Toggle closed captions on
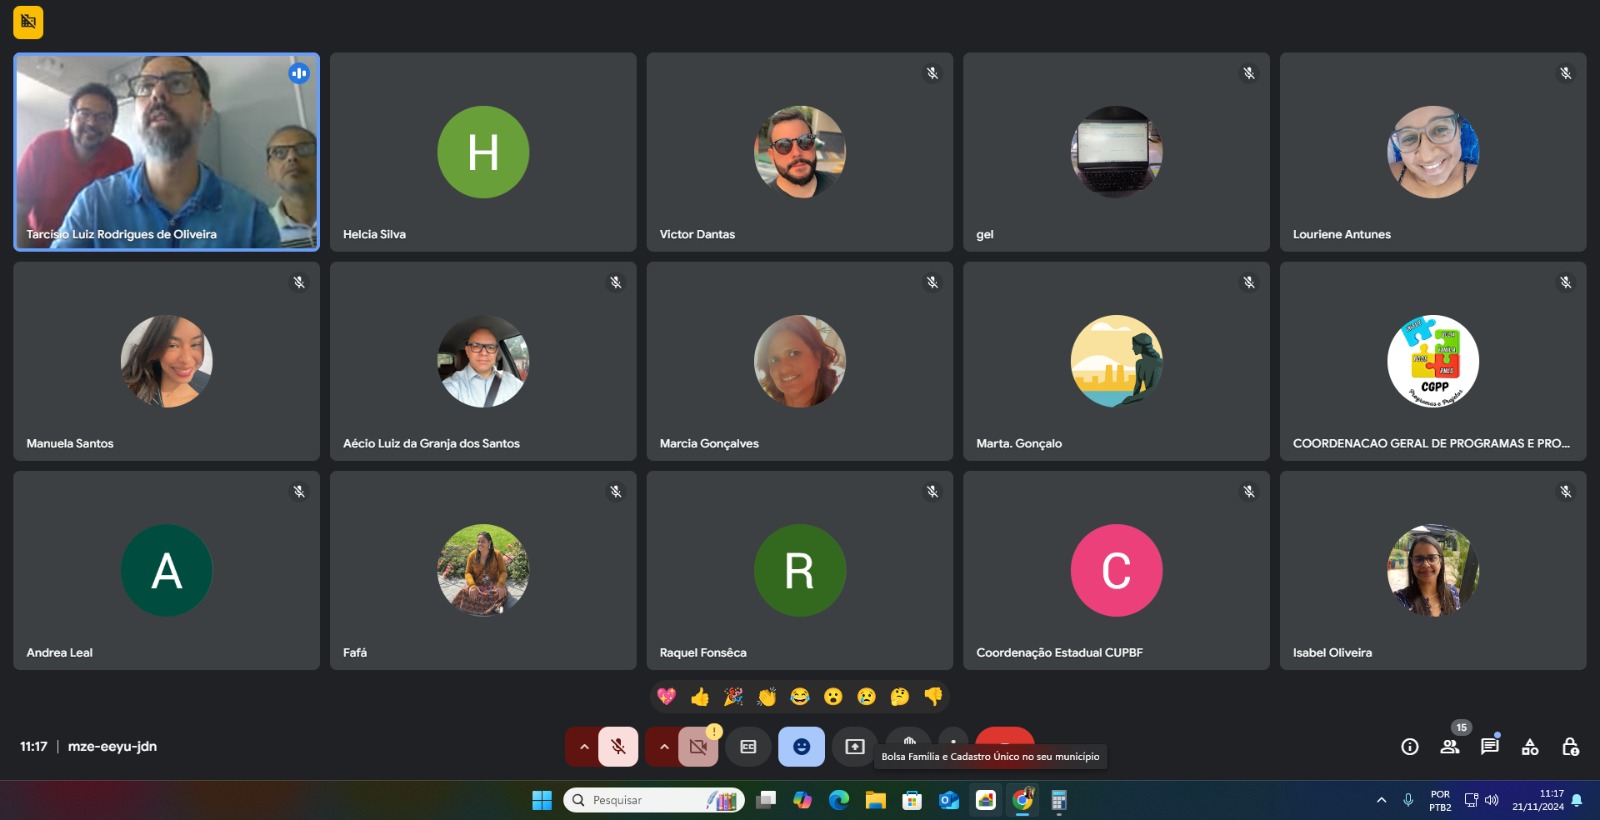The height and width of the screenshot is (820, 1600). pos(748,747)
